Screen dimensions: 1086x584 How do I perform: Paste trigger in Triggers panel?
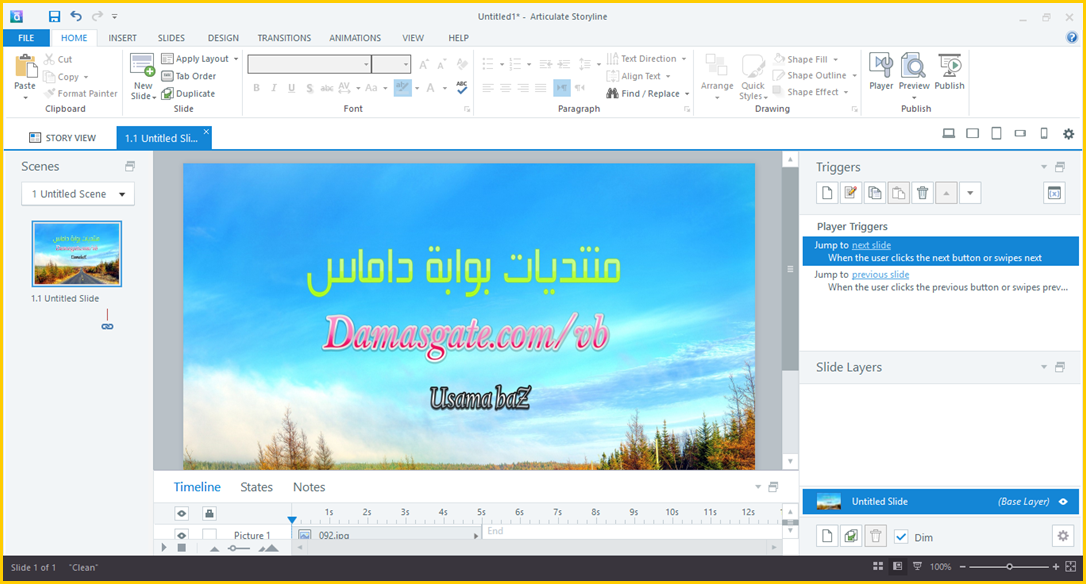[x=898, y=193]
